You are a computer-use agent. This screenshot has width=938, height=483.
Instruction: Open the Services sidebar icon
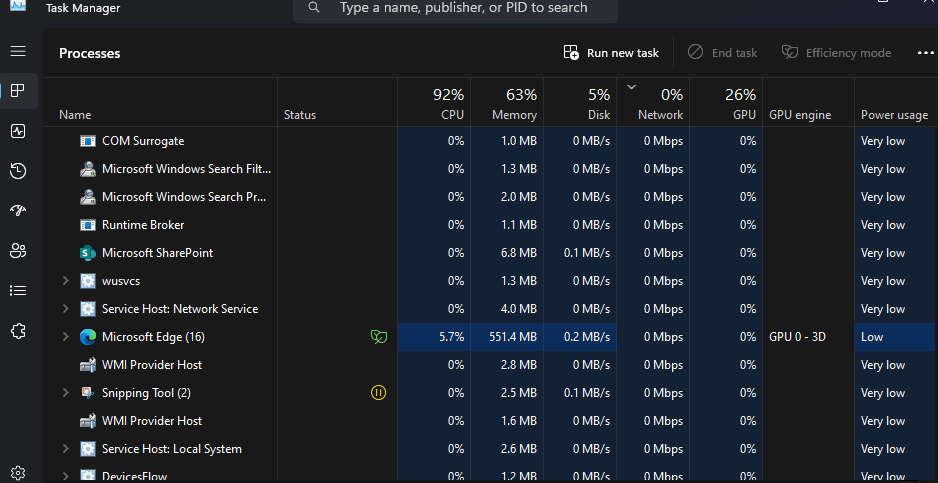[18, 330]
